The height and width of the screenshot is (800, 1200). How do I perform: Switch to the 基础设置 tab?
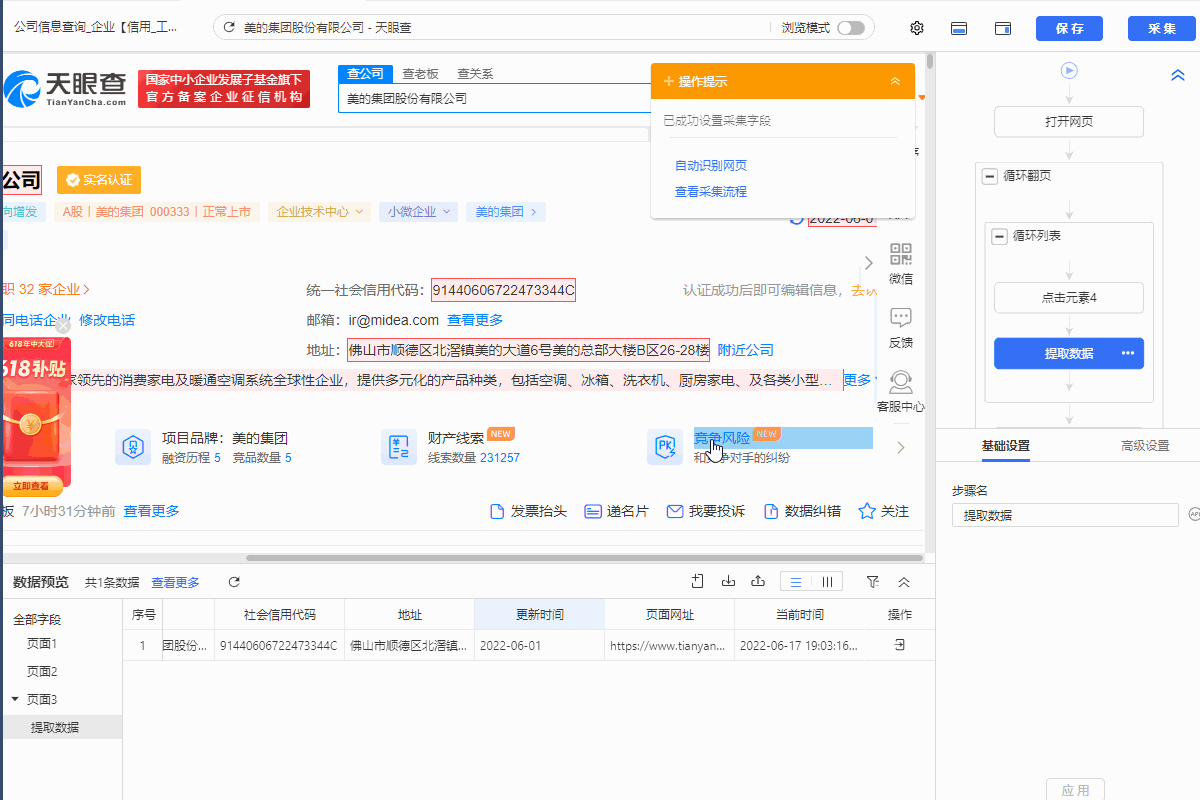coord(1005,446)
